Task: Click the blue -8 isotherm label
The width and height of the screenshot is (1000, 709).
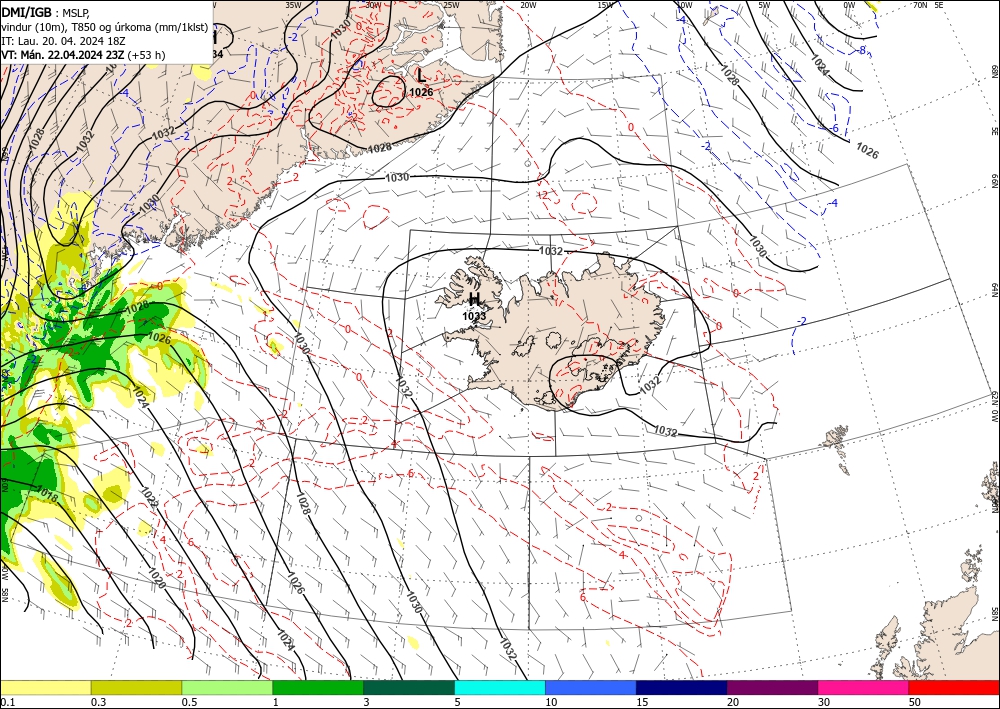Action: (862, 50)
